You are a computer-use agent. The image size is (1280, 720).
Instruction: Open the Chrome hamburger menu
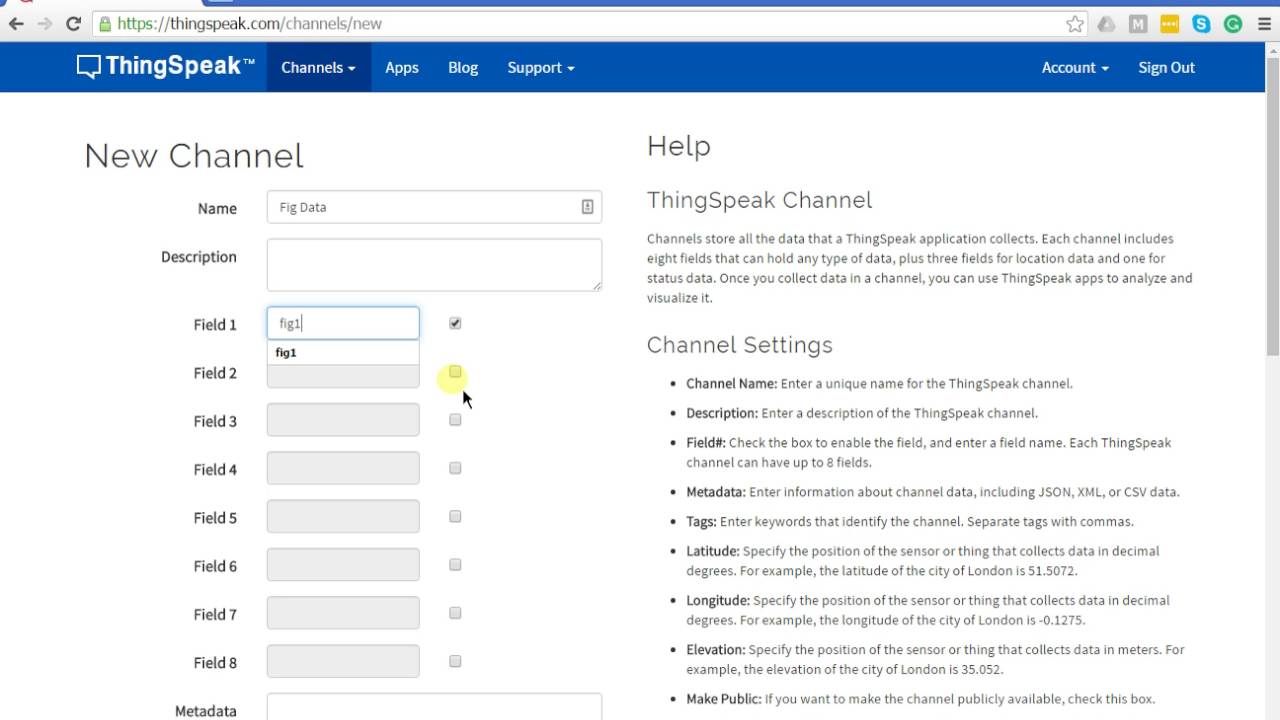[x=1263, y=24]
